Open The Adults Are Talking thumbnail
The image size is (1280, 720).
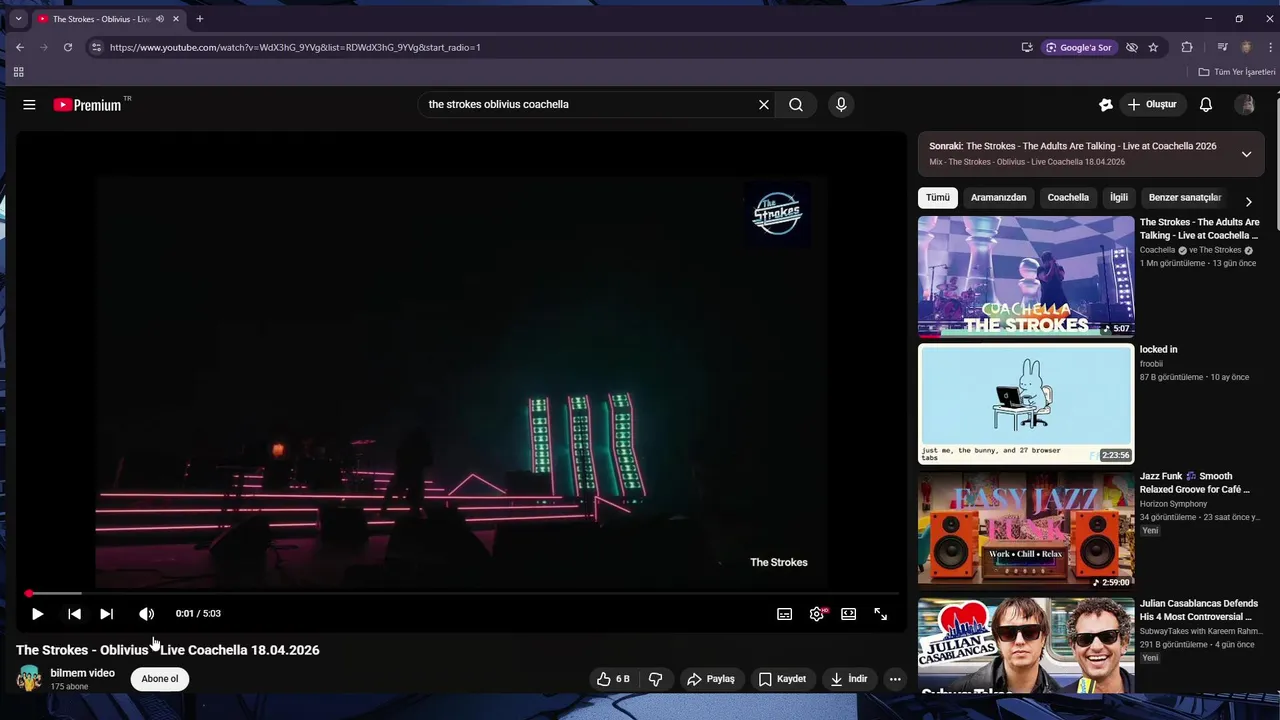click(1026, 277)
